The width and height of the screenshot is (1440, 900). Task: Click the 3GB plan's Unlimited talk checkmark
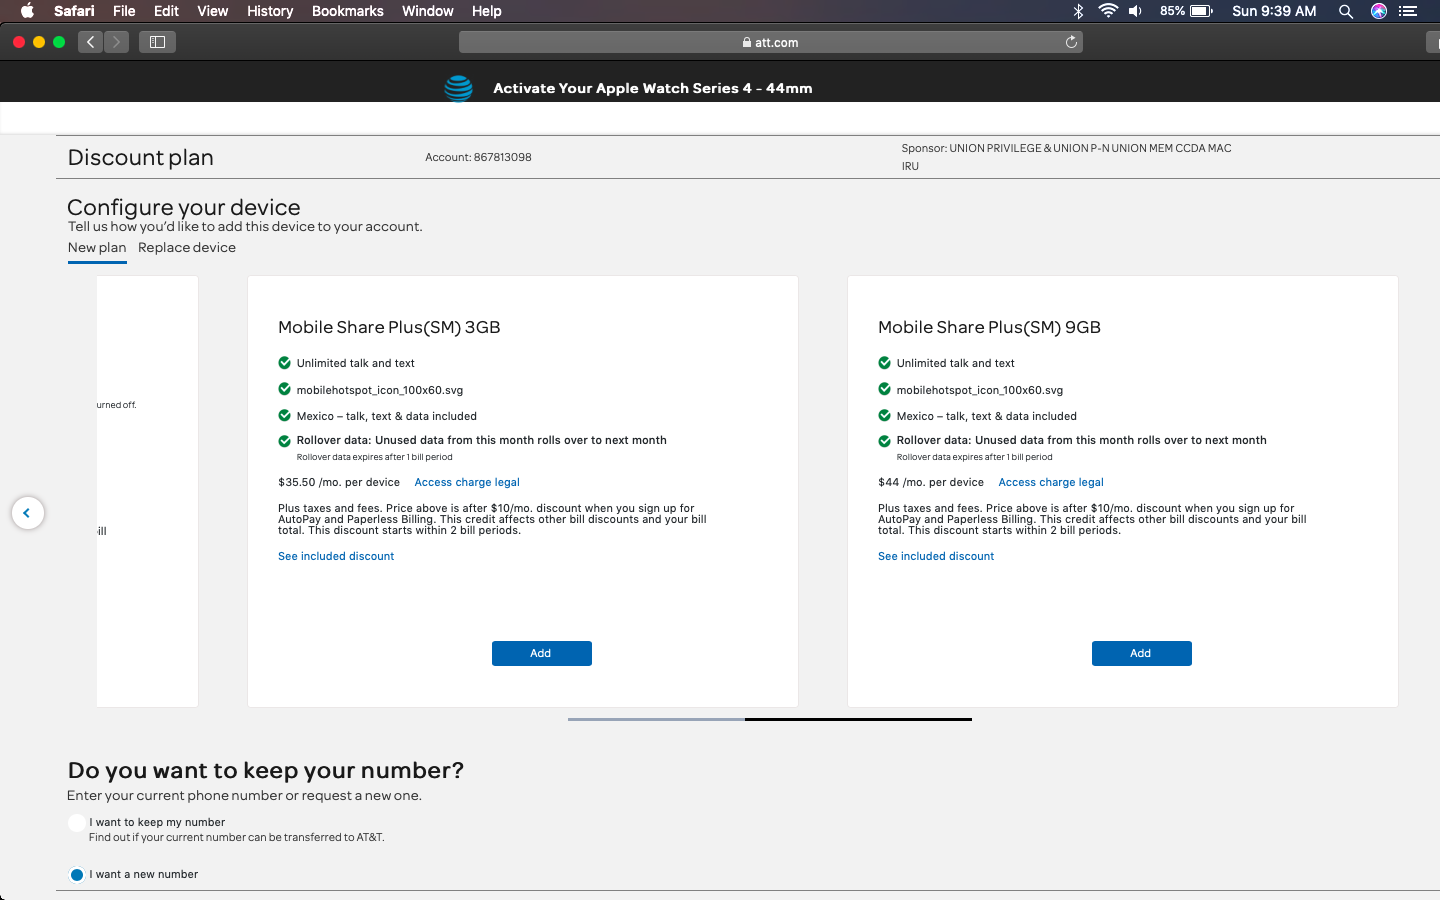pos(284,363)
